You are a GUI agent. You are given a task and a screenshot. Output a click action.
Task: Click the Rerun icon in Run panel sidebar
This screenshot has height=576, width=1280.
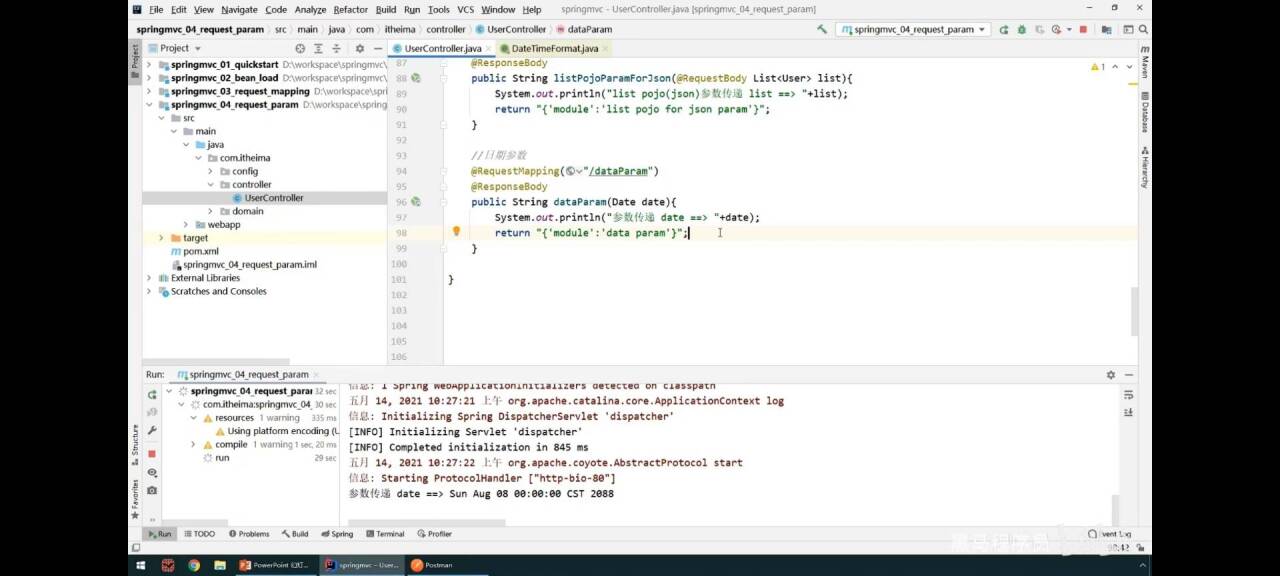[152, 395]
